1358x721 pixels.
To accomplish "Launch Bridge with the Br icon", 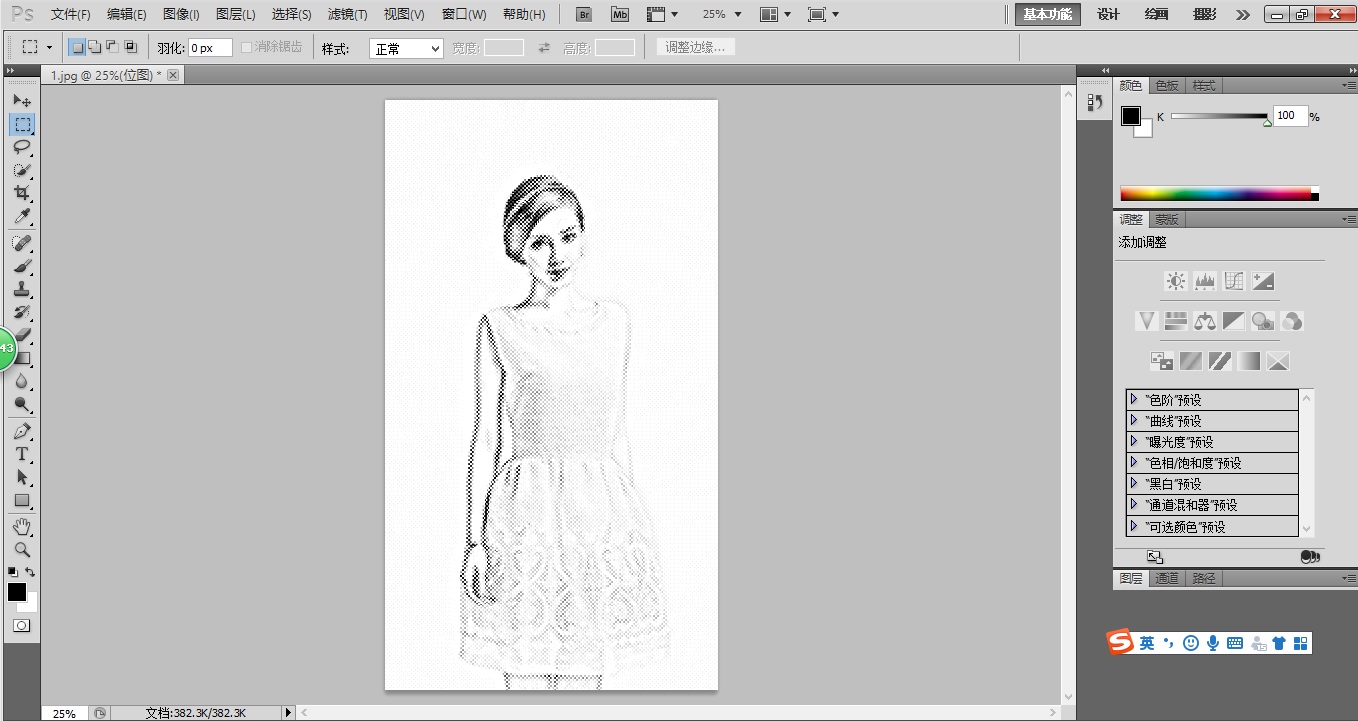I will click(x=586, y=15).
